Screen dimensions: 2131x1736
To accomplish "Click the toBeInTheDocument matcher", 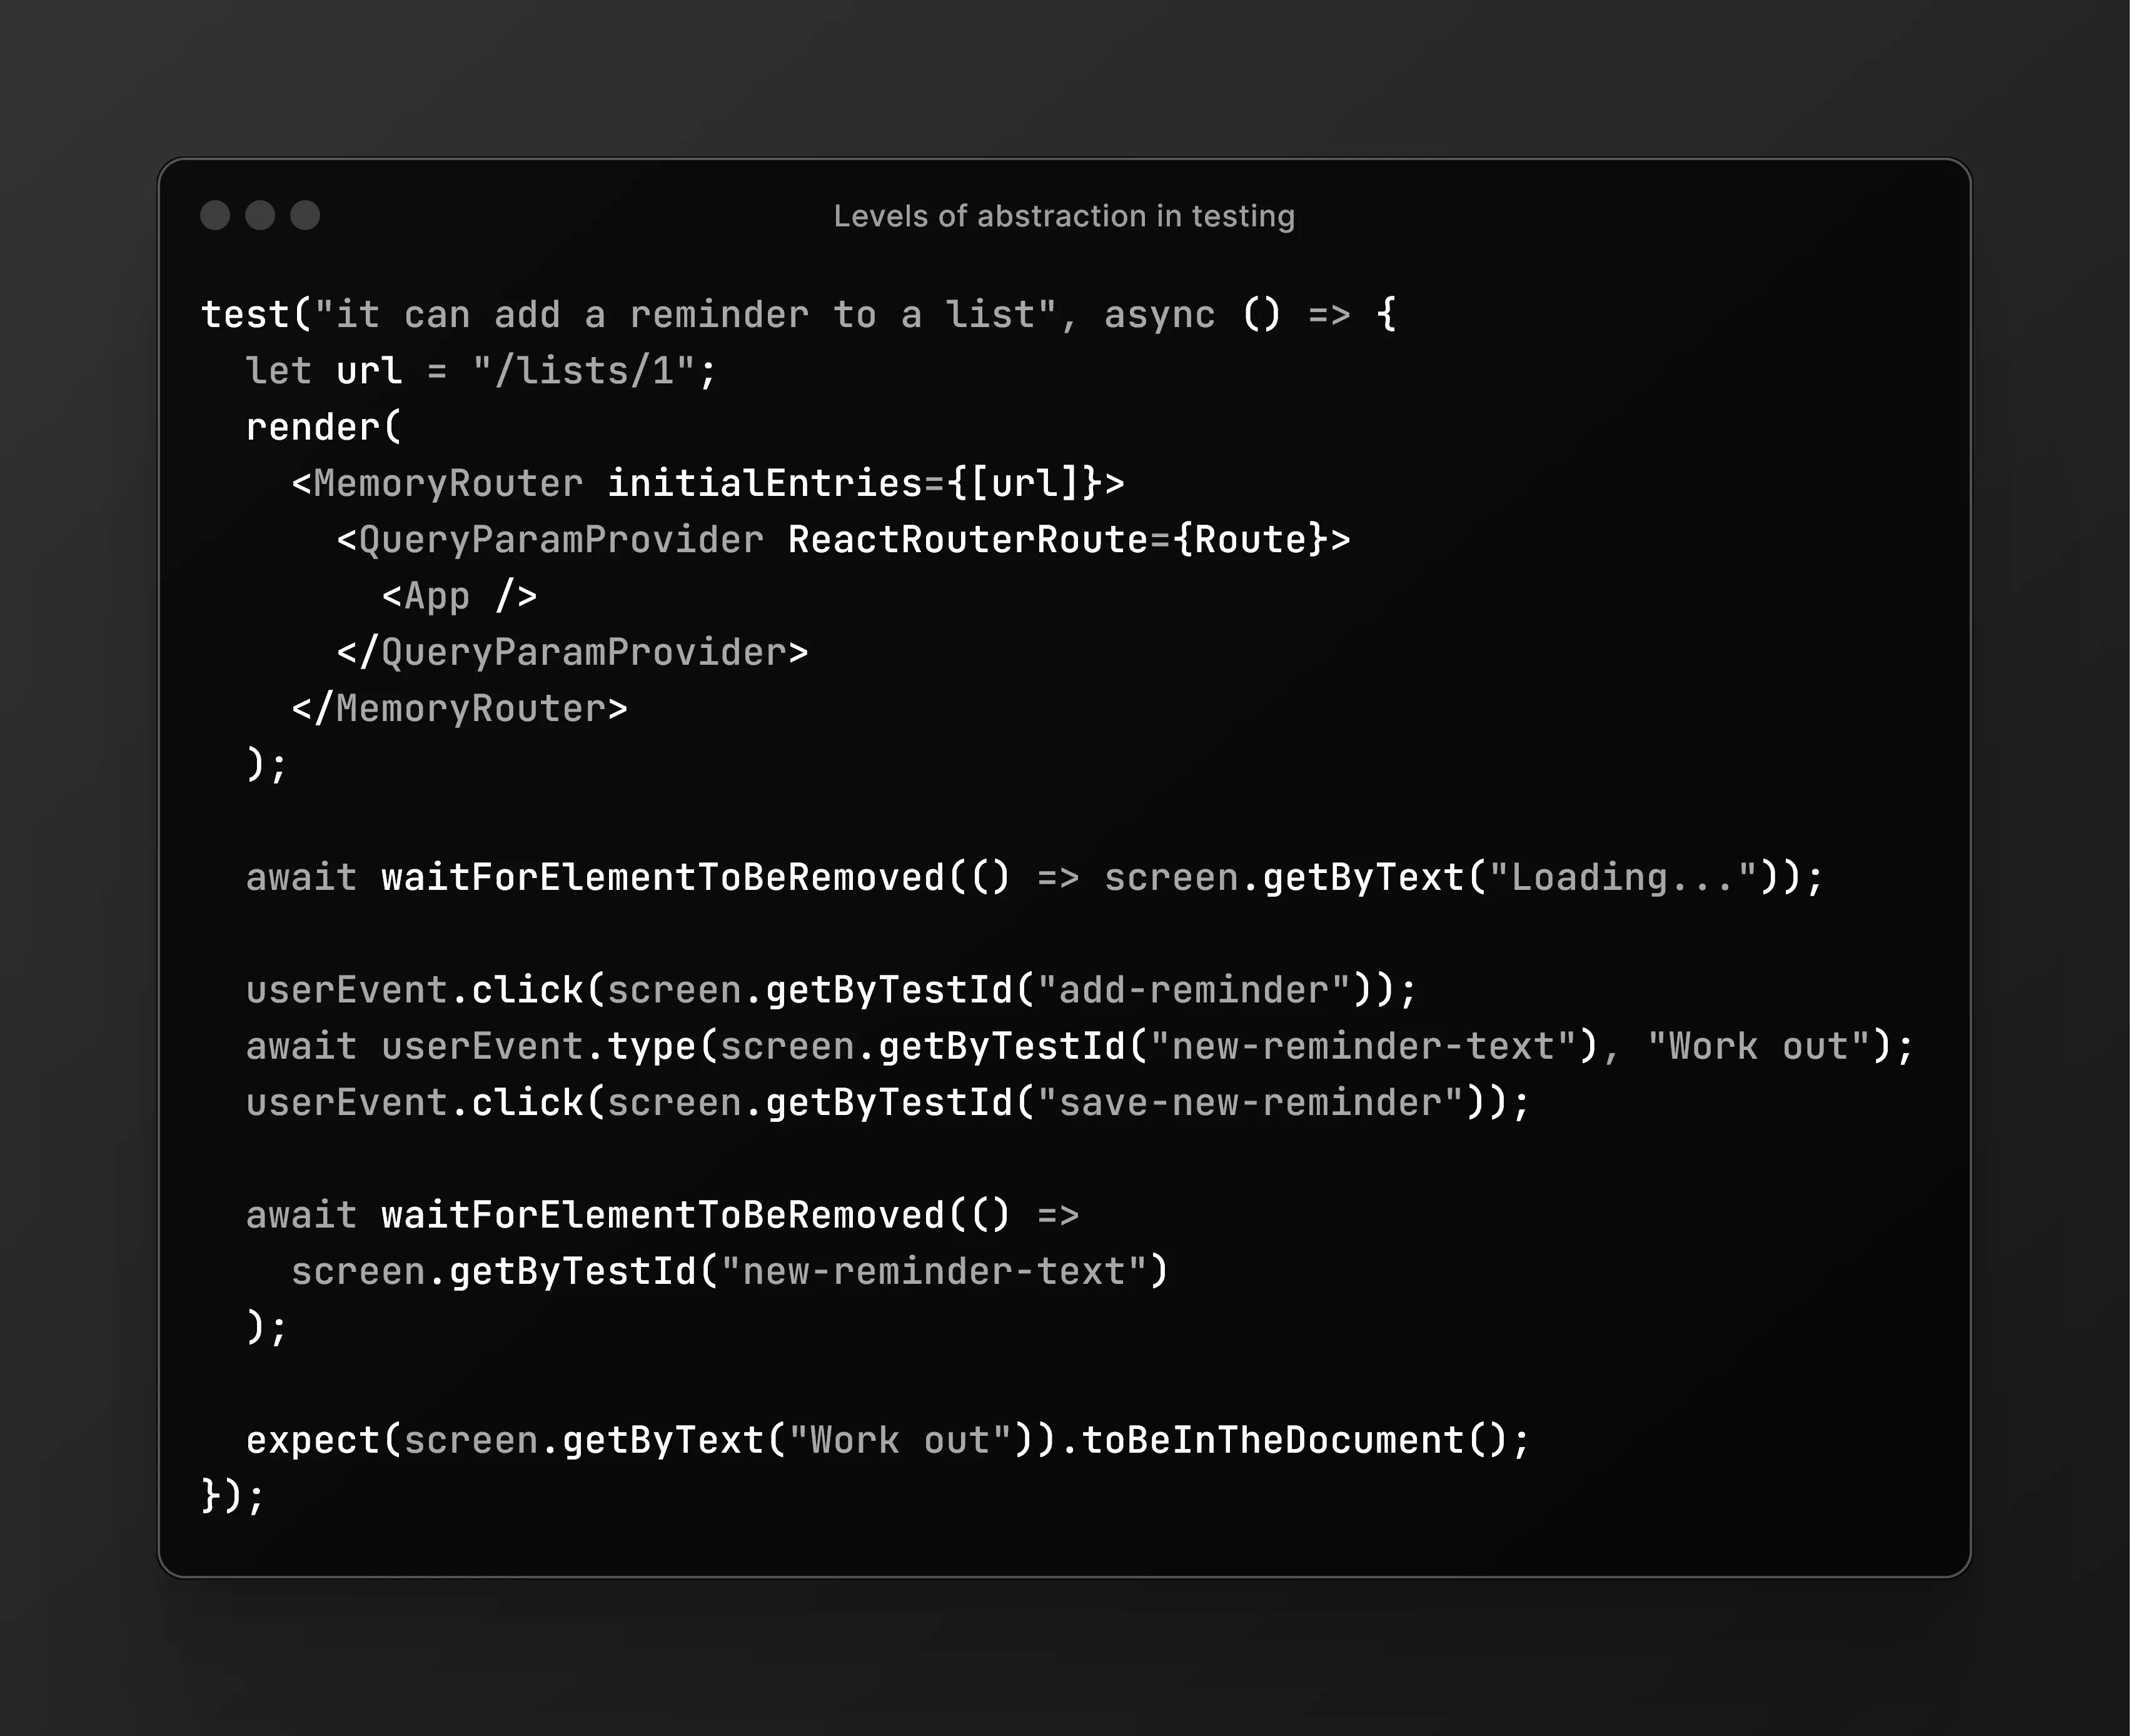I will tap(1272, 1441).
